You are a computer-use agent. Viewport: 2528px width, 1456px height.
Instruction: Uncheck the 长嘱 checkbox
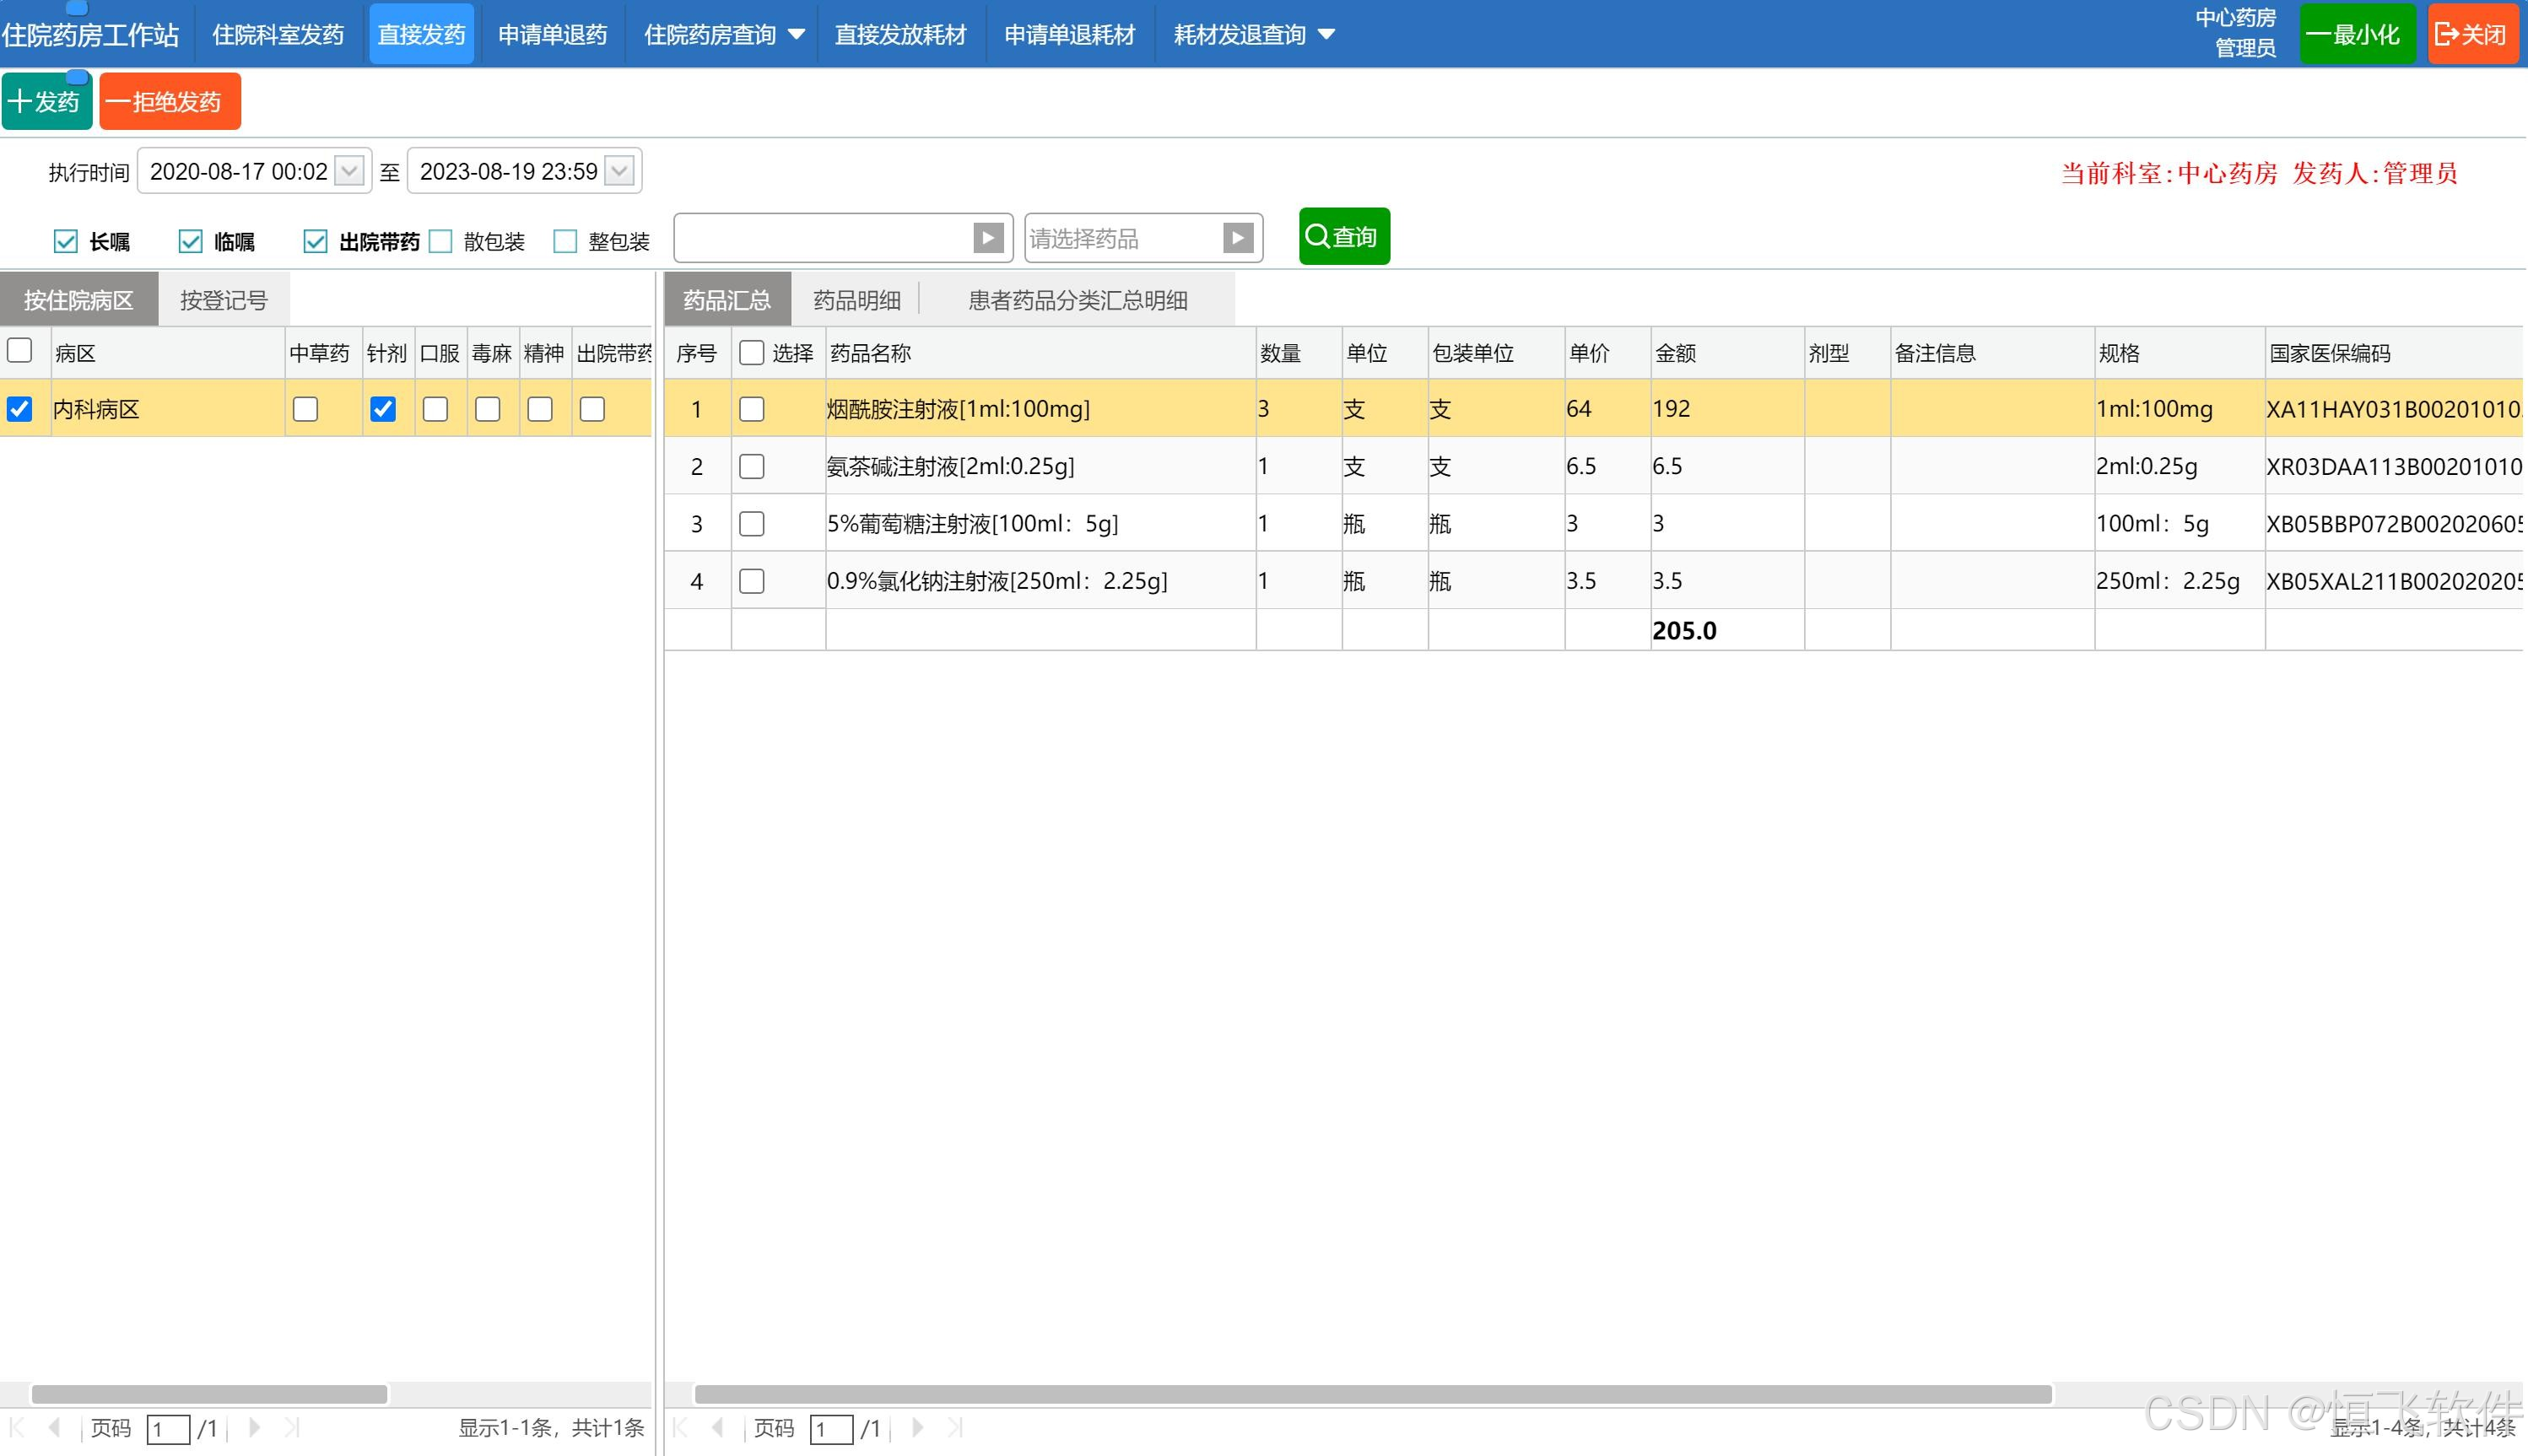66,241
